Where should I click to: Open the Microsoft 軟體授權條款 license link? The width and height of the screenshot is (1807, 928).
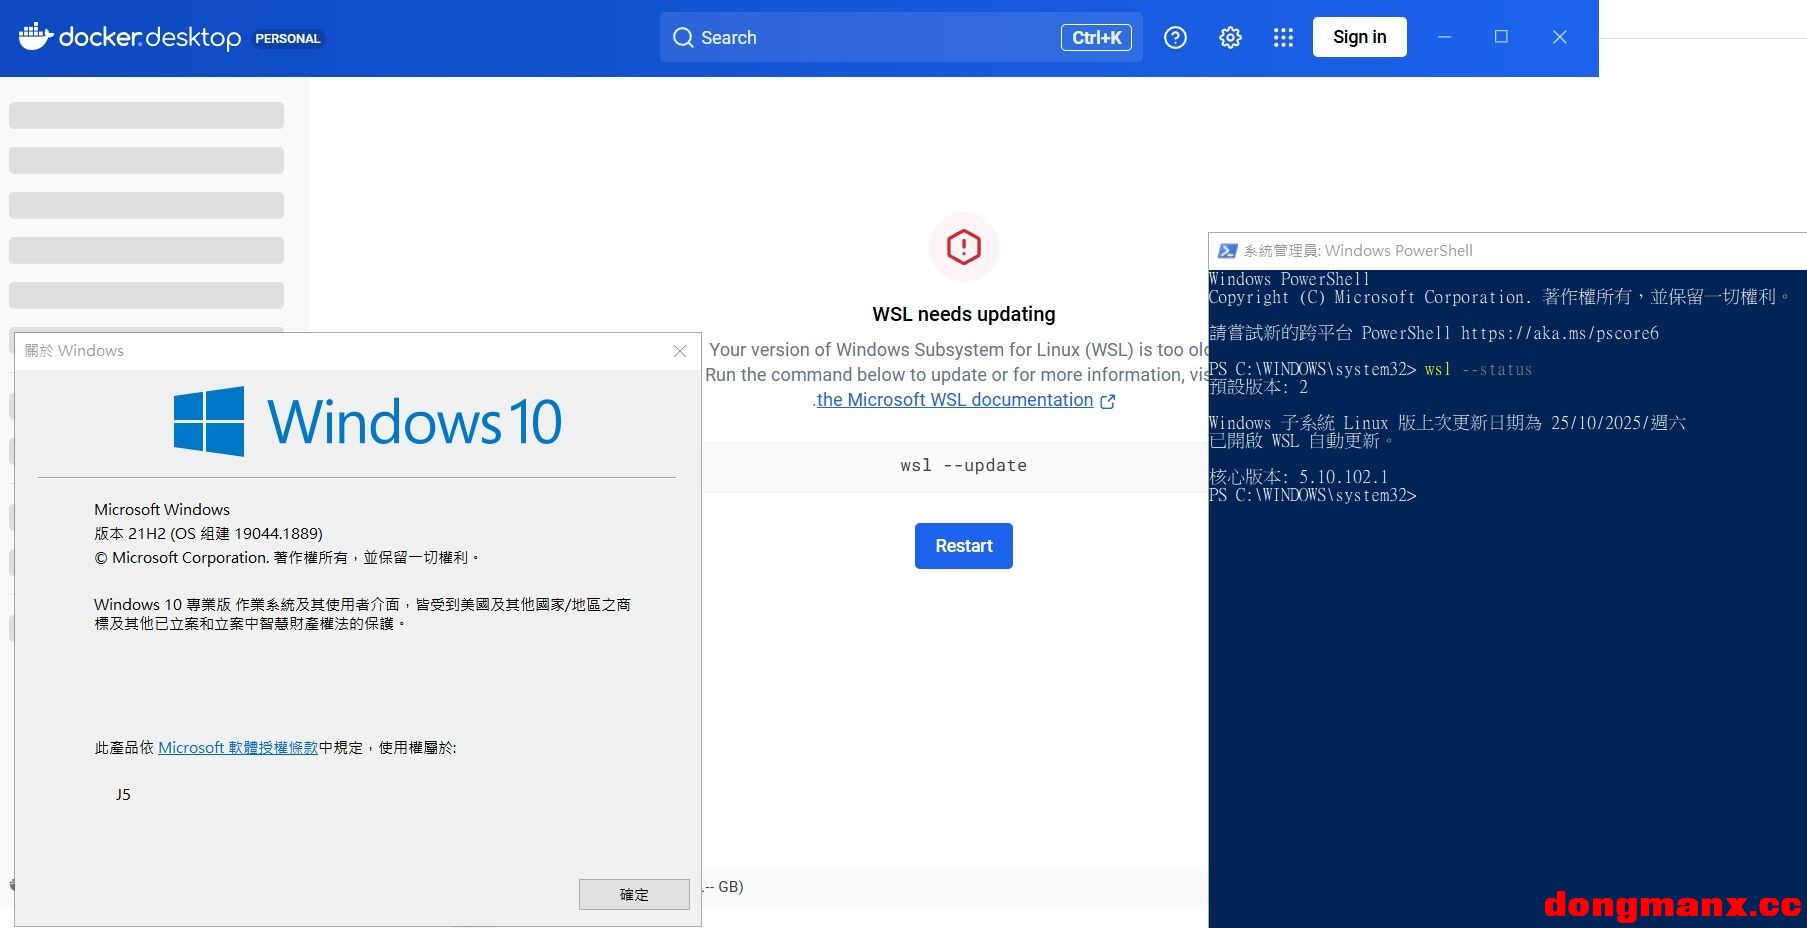pos(238,748)
